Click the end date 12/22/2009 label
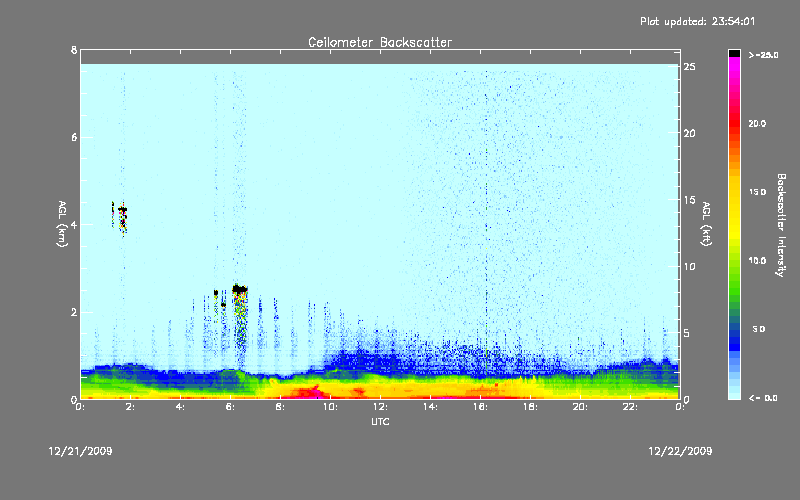Viewport: 800px width, 500px height. point(680,451)
